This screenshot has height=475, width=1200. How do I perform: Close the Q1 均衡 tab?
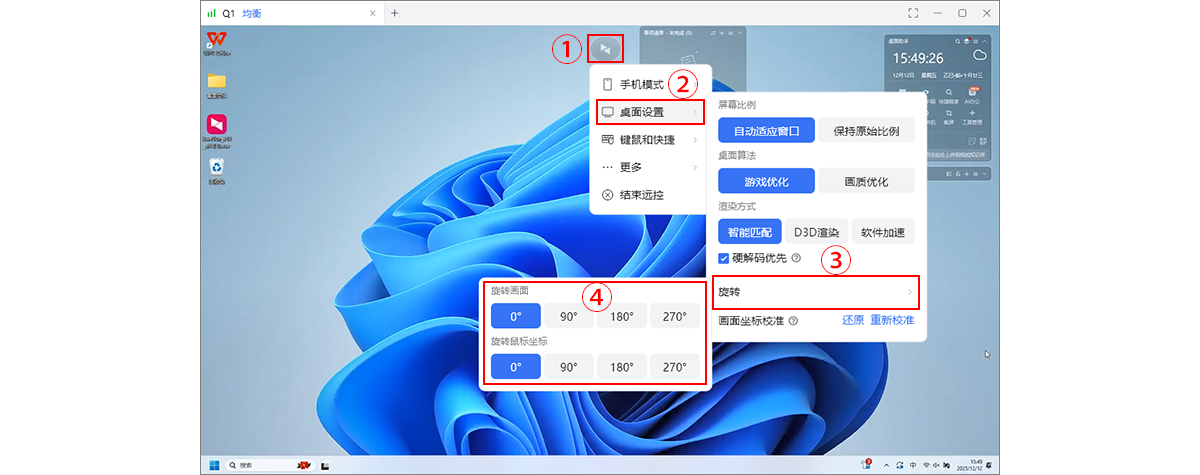(x=372, y=13)
